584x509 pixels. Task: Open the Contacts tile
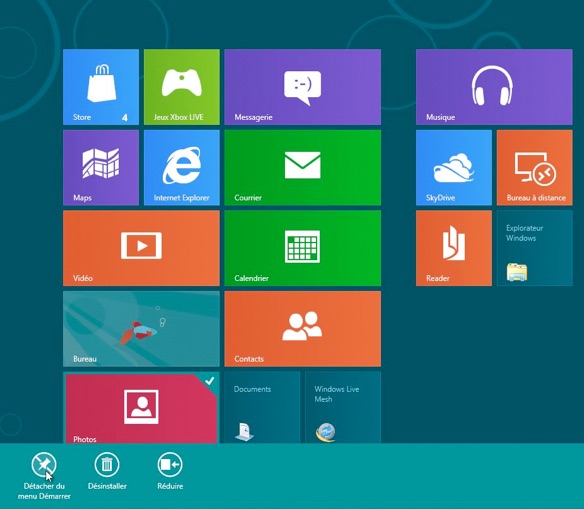tap(302, 329)
